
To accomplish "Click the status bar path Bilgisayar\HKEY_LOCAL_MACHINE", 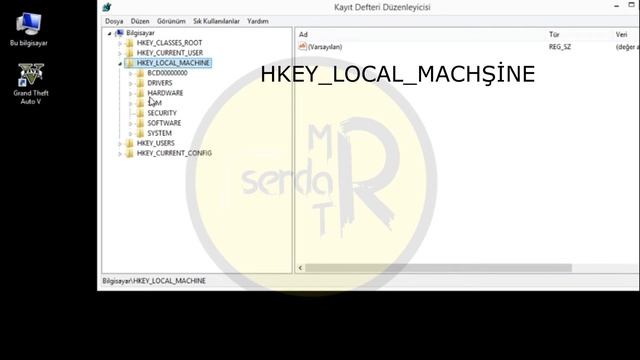I will click(x=154, y=281).
